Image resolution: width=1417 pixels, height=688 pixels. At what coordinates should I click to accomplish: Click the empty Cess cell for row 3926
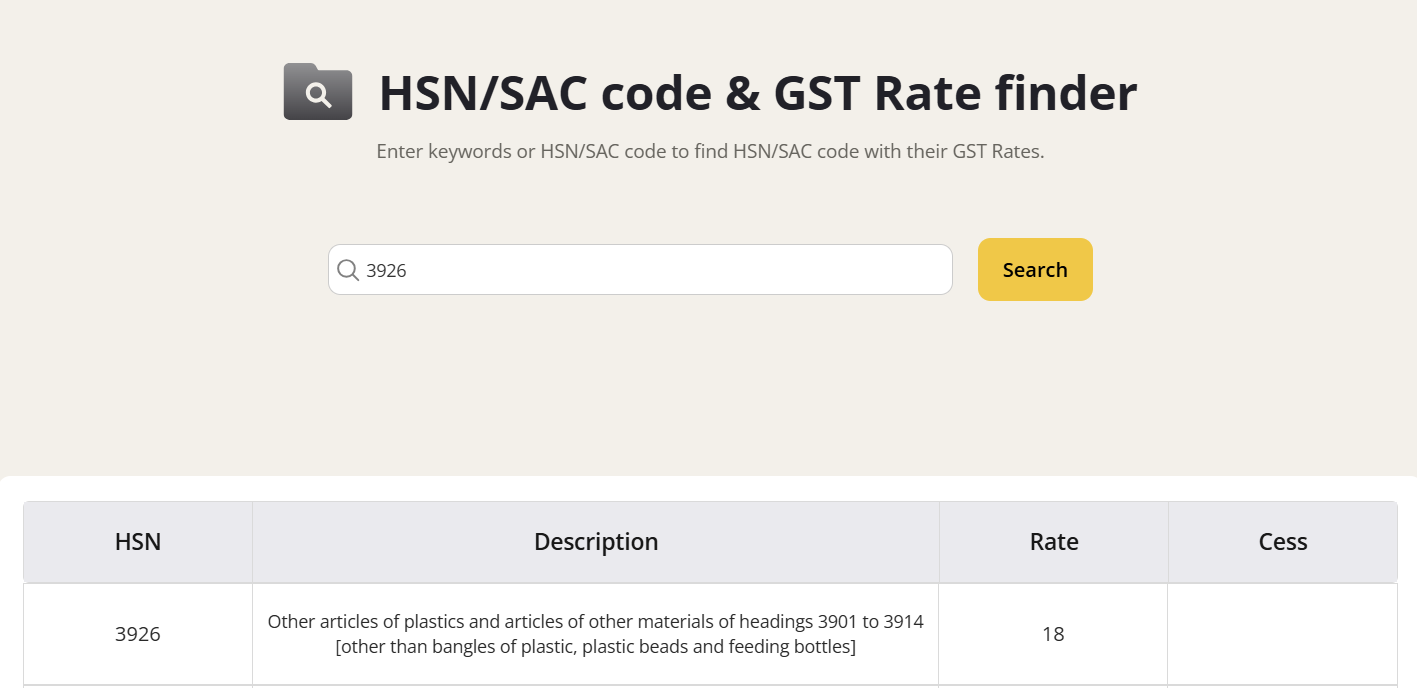point(1282,633)
